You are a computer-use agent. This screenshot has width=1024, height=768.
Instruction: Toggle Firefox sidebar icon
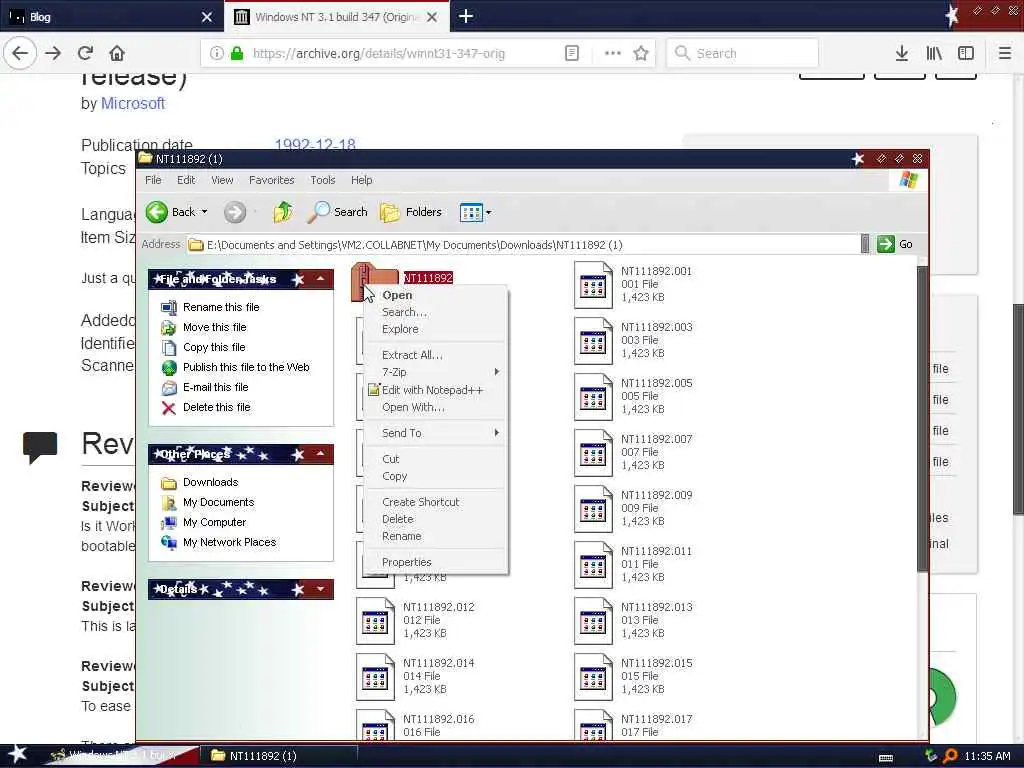[966, 54]
